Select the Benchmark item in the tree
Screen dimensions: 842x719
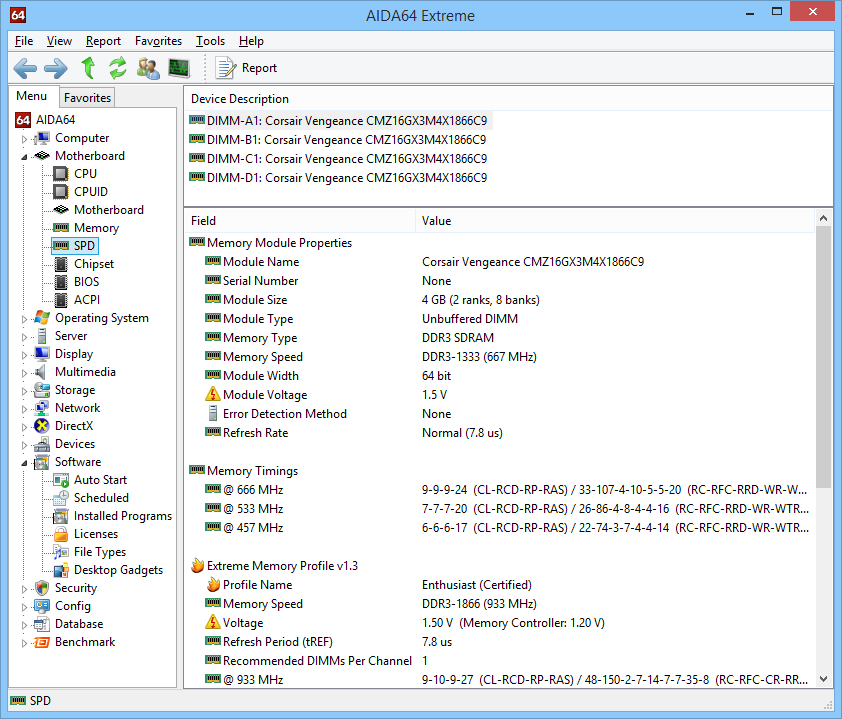point(84,642)
